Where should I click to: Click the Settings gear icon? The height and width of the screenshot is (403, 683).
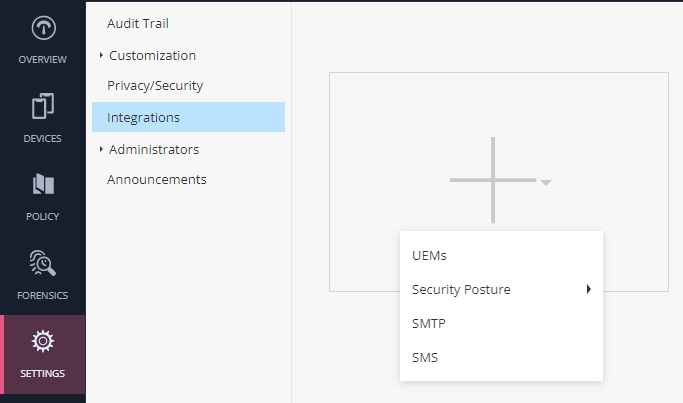(43, 341)
